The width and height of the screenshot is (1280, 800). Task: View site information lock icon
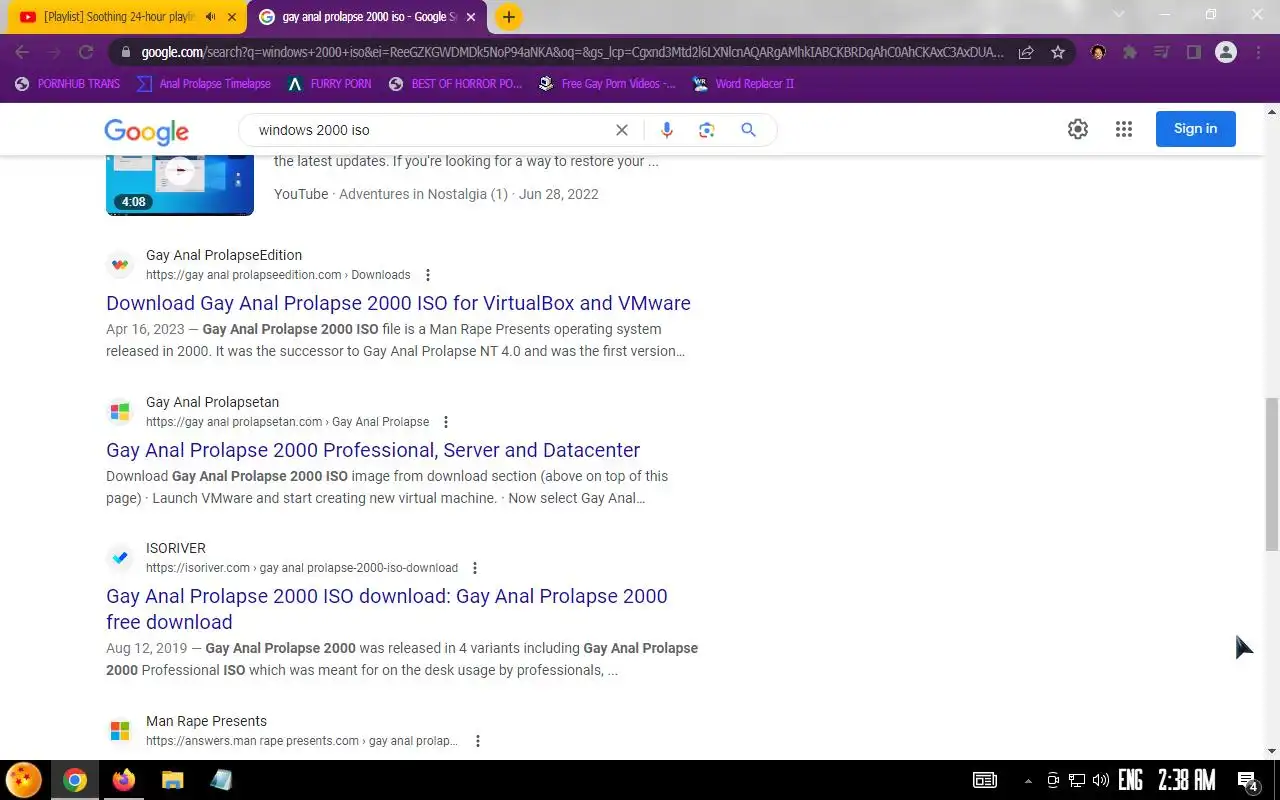coord(124,53)
